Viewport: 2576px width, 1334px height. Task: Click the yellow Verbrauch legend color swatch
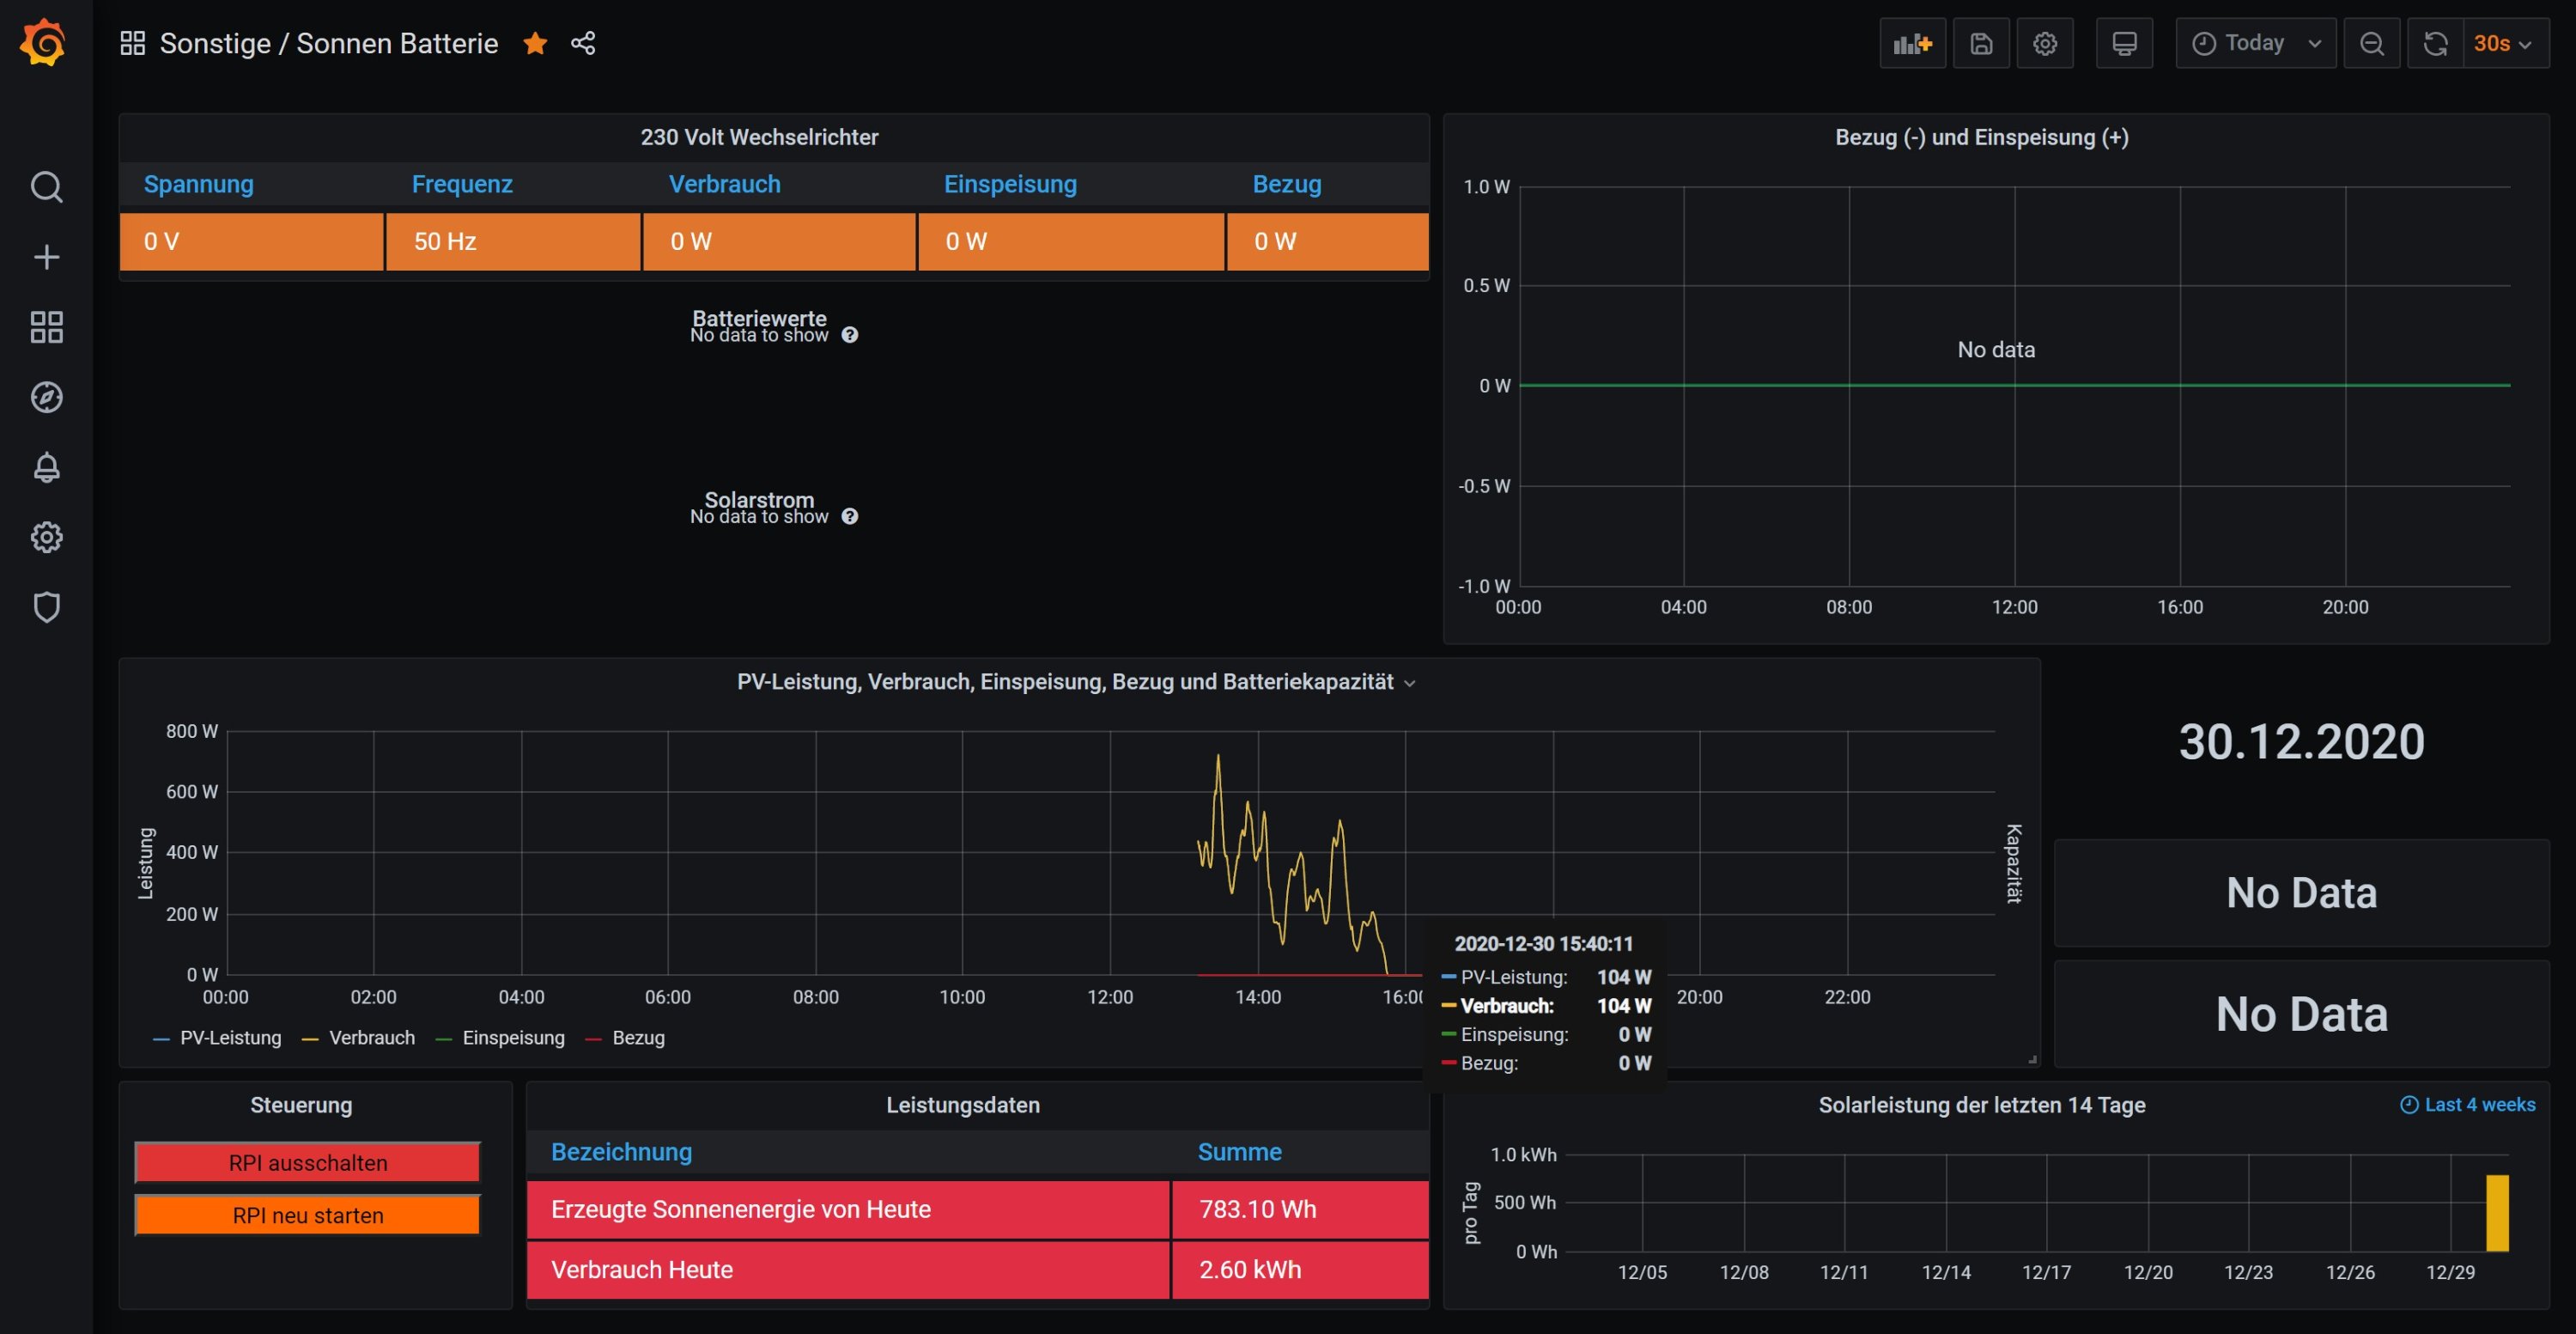(310, 1039)
